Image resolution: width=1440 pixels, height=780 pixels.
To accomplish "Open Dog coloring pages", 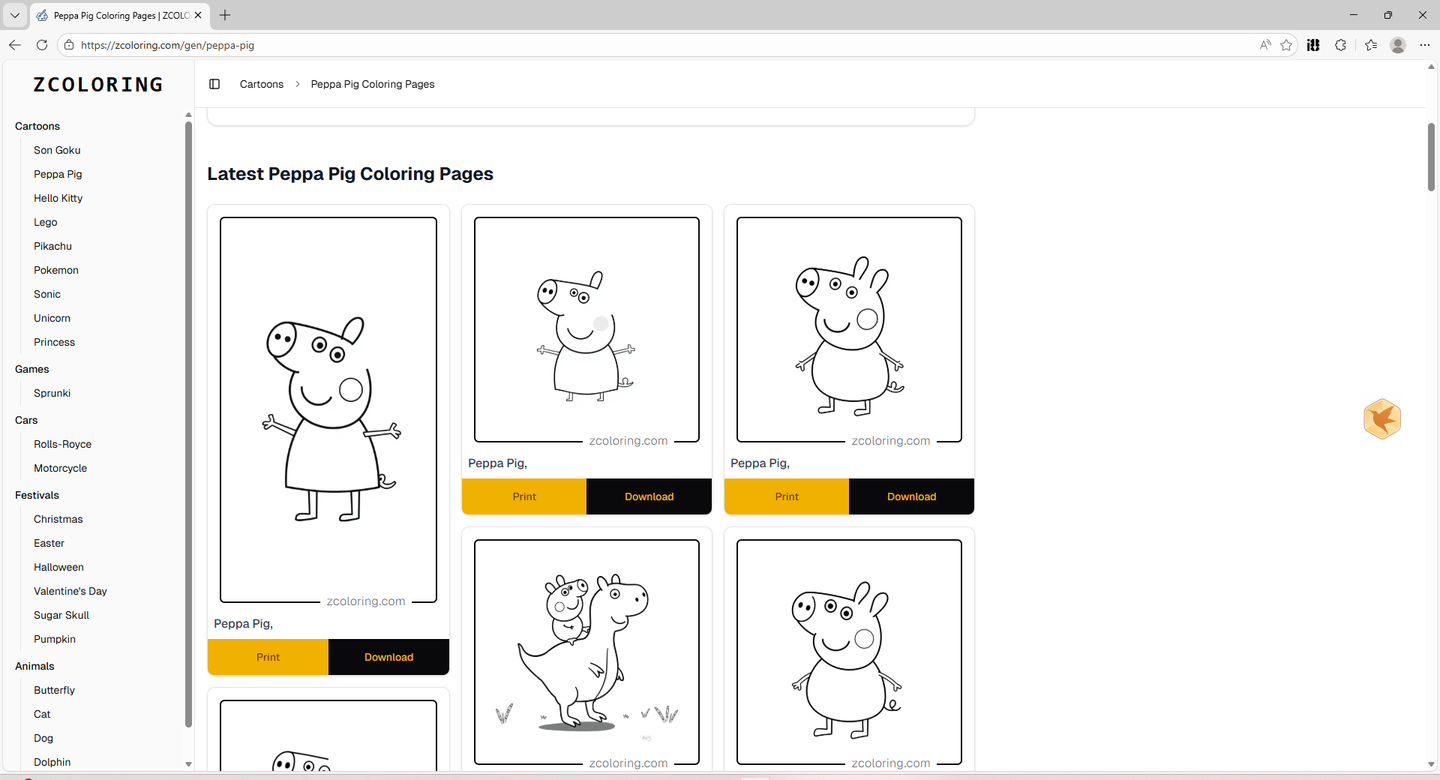I will click(x=44, y=738).
